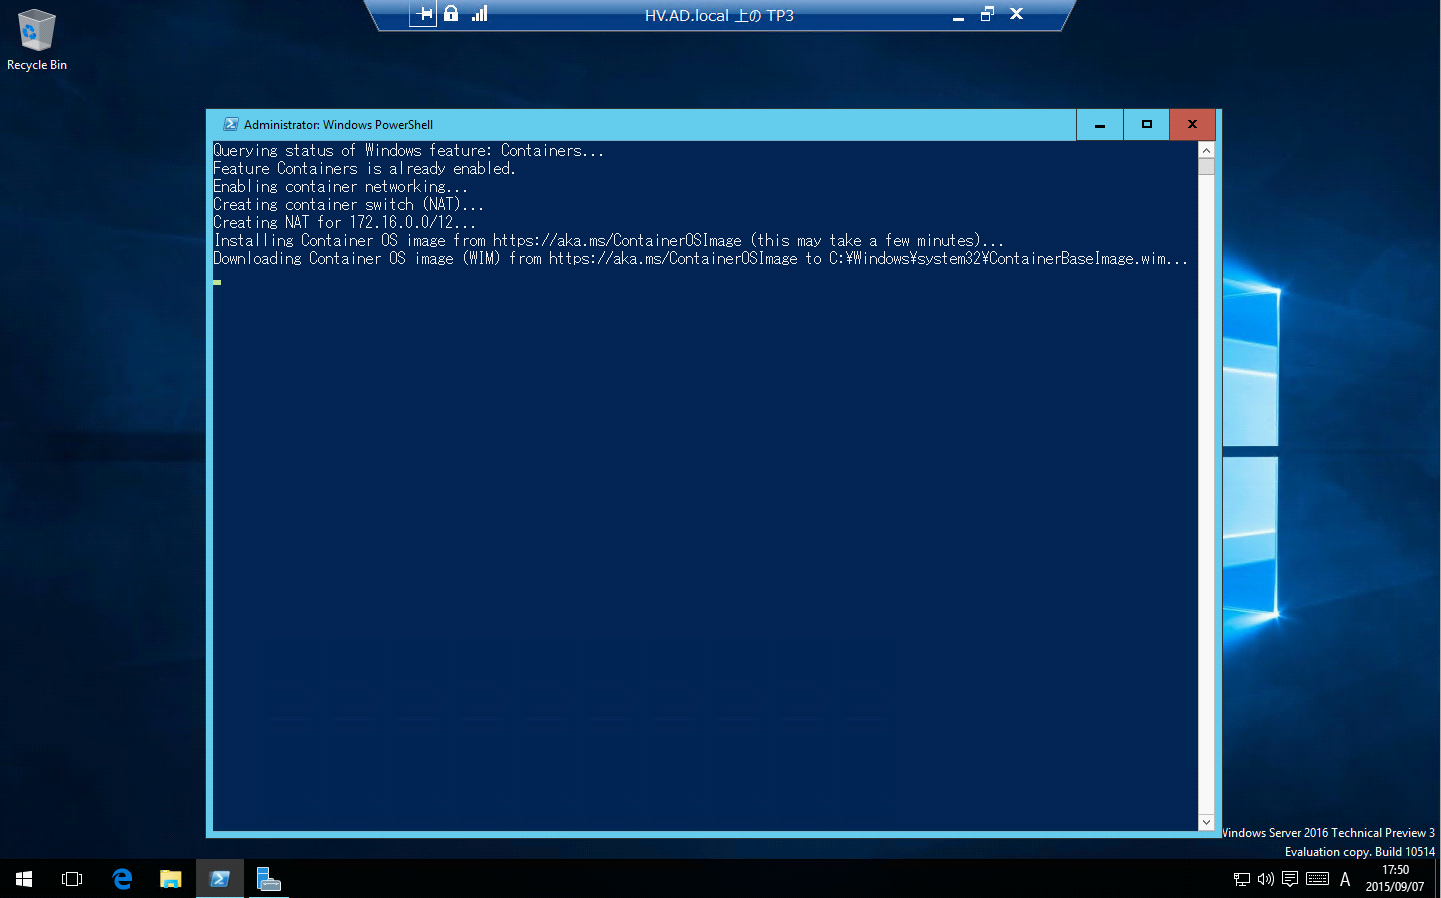The width and height of the screenshot is (1441, 898).
Task: Open the clock showing 17:50
Action: pyautogui.click(x=1395, y=879)
